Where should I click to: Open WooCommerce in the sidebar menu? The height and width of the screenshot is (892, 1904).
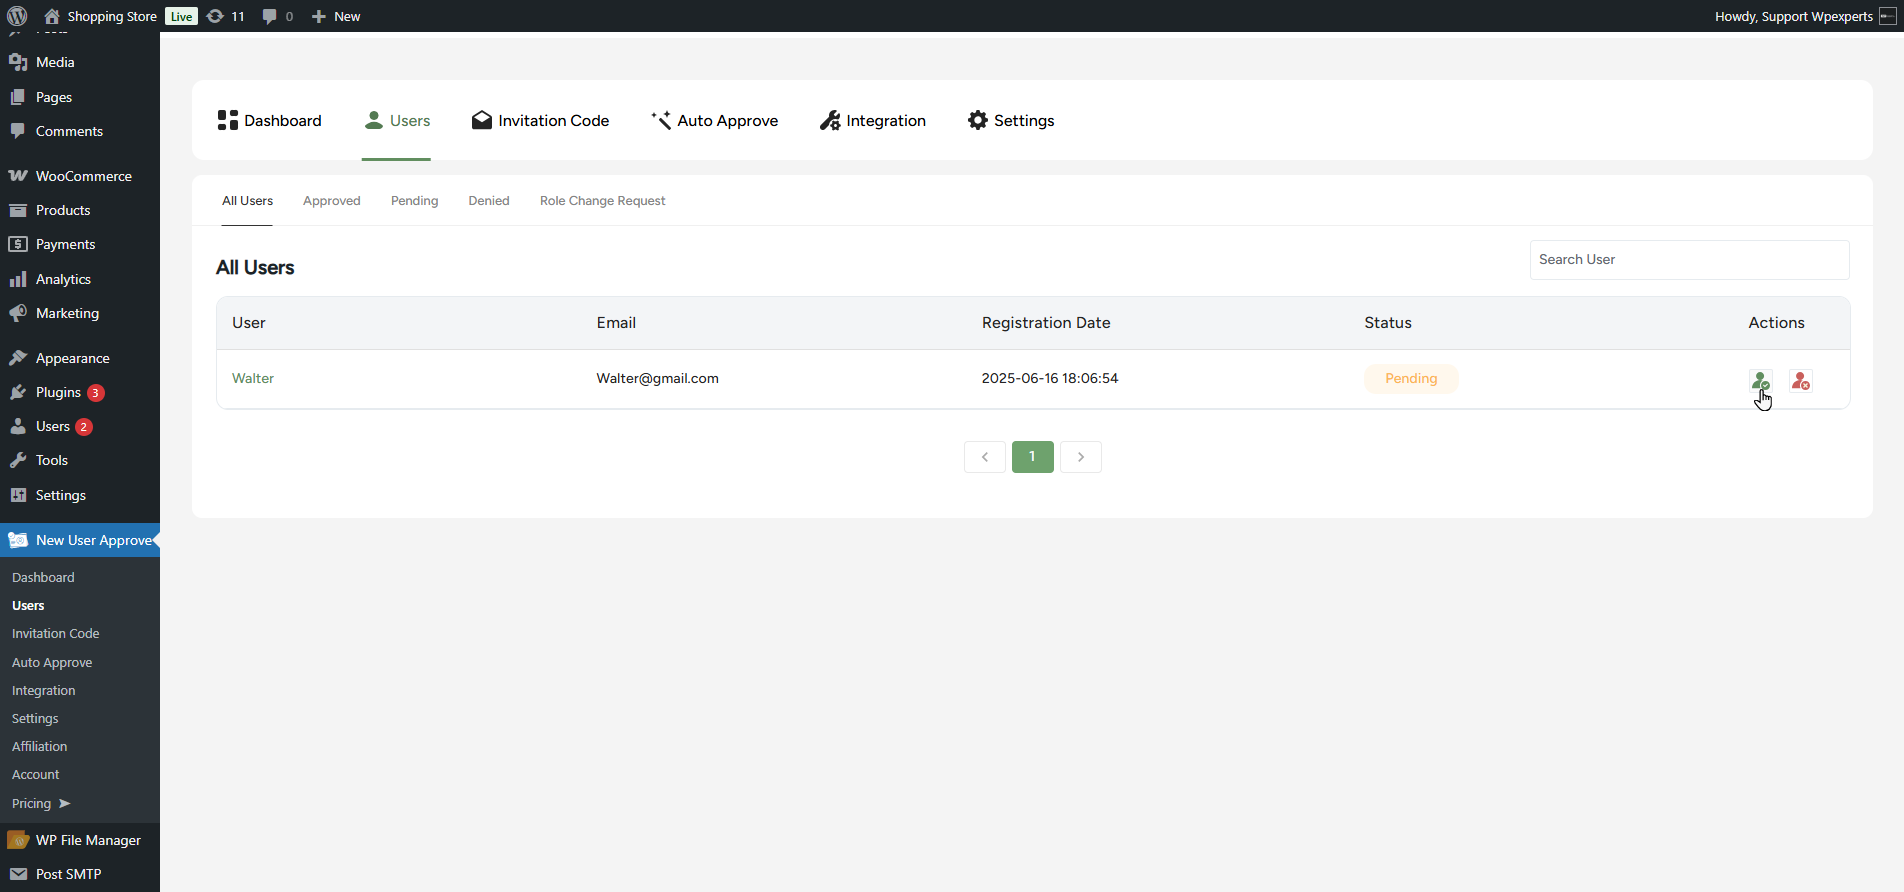(83, 176)
